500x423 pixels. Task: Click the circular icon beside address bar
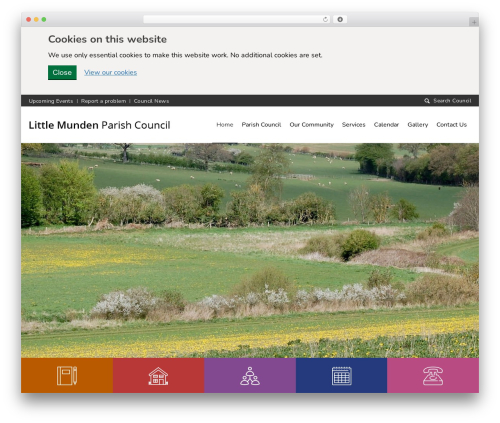340,20
